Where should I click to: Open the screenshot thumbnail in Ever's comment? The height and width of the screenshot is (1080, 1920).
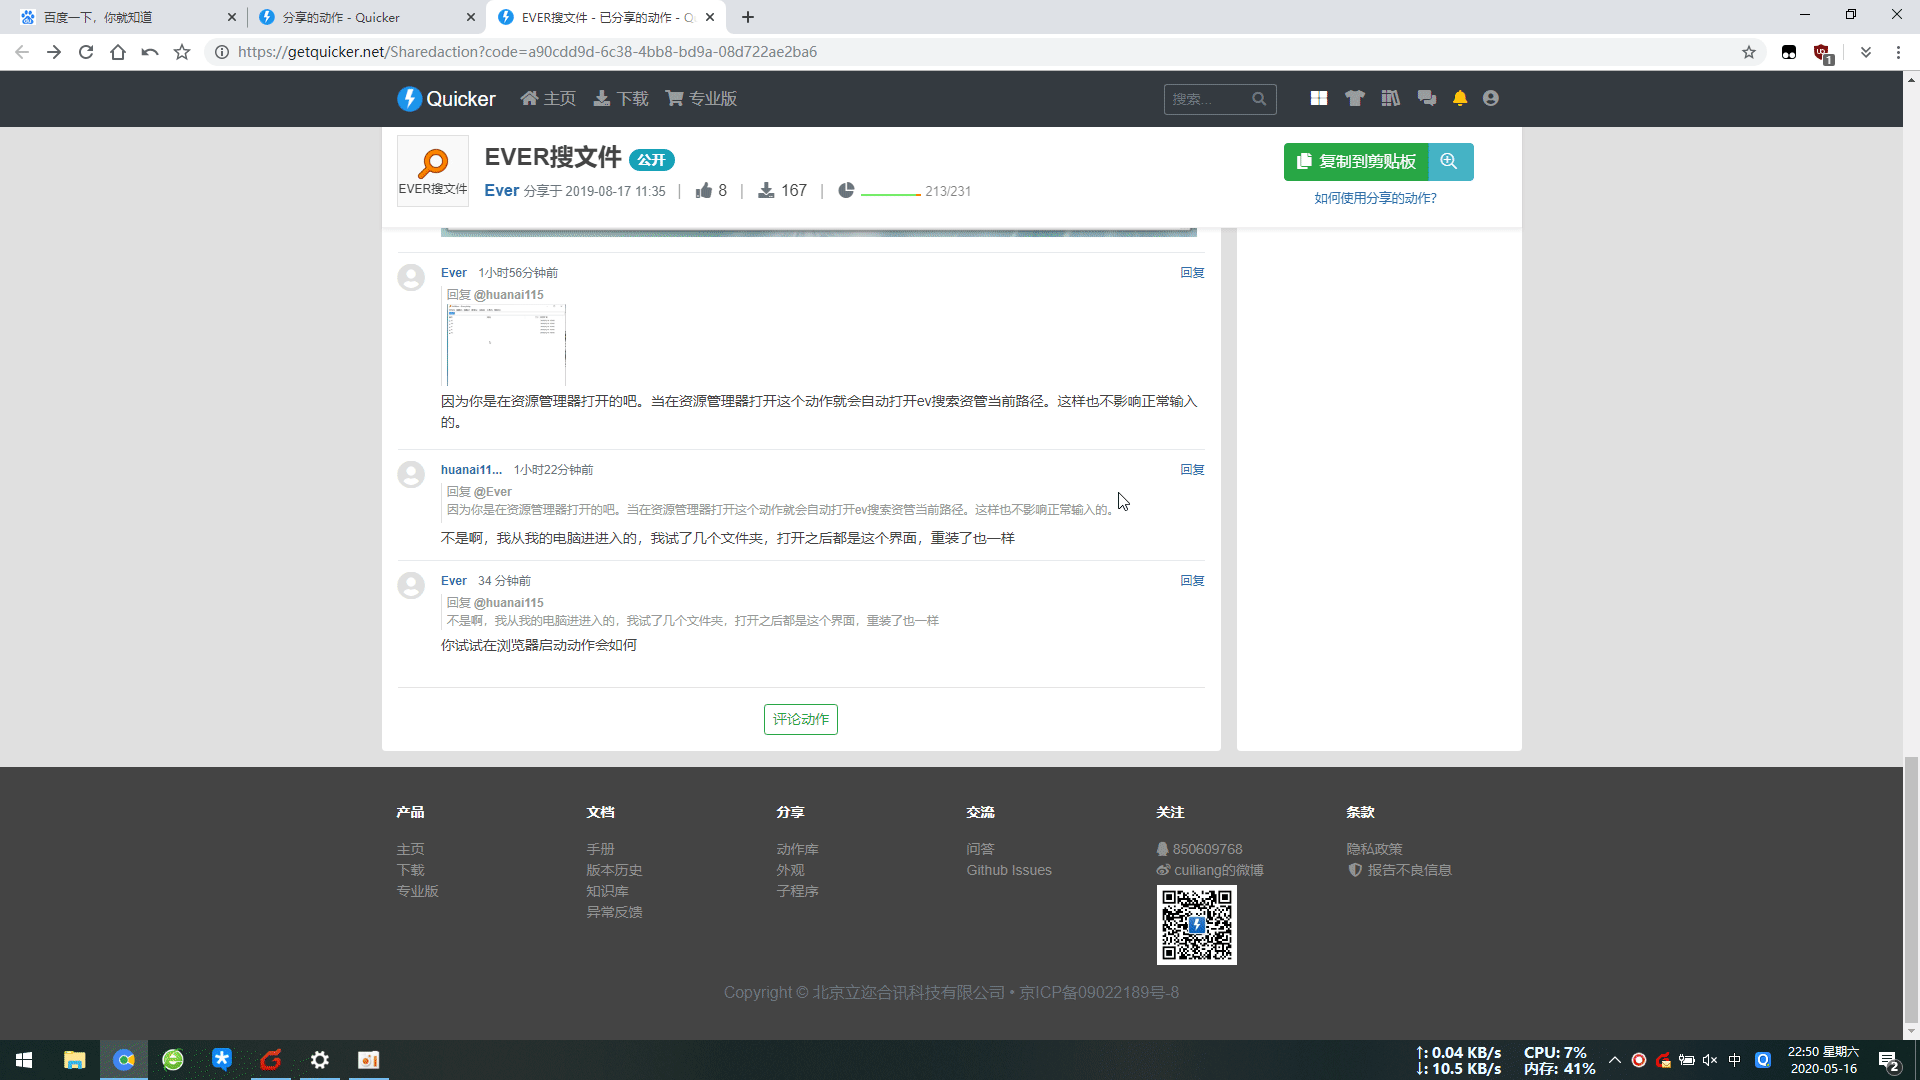coord(506,345)
